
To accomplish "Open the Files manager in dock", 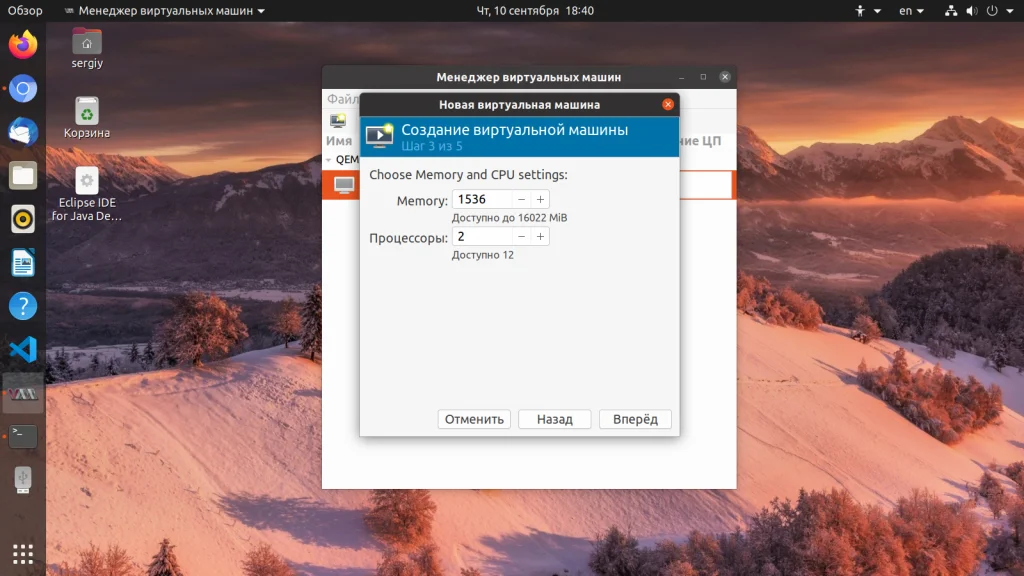I will (23, 176).
